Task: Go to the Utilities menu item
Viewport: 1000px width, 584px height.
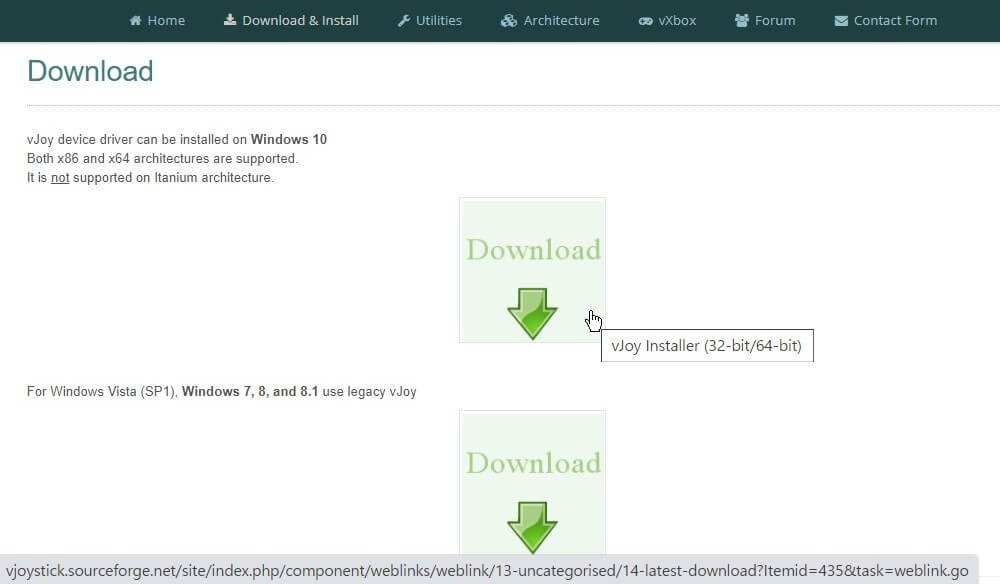Action: 430,20
